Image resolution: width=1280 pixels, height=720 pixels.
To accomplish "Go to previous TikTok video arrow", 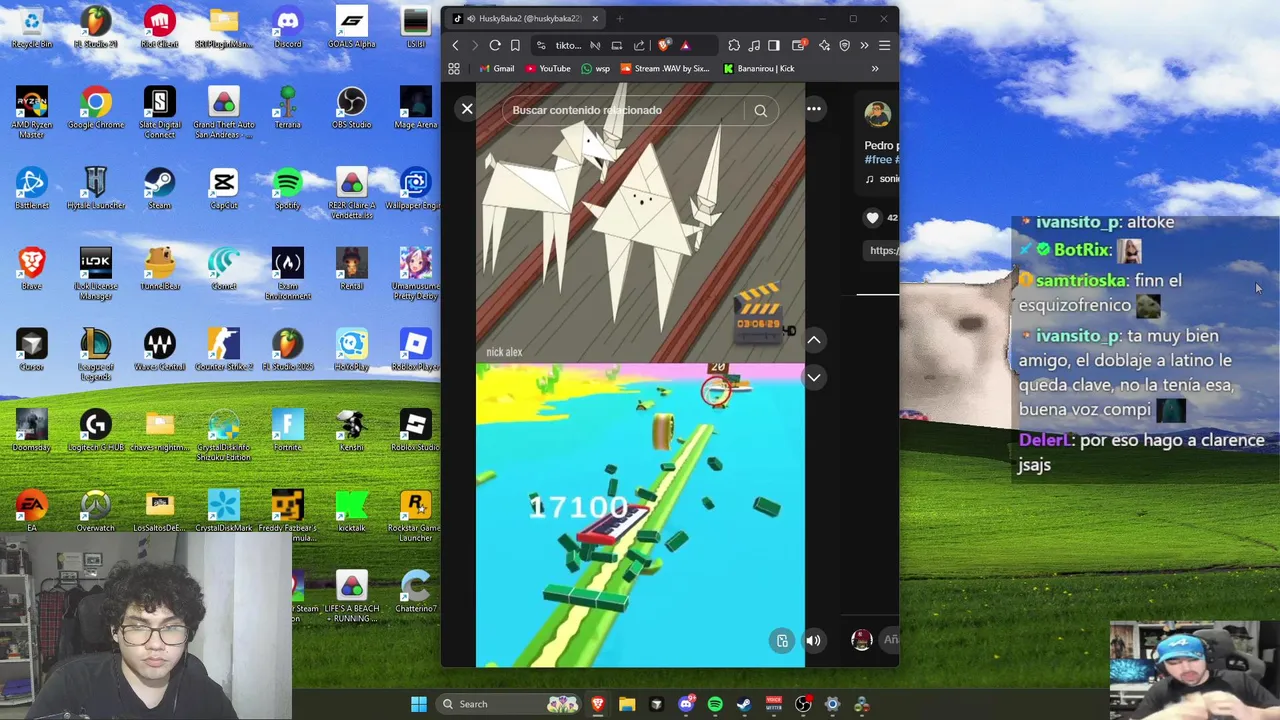I will [814, 340].
